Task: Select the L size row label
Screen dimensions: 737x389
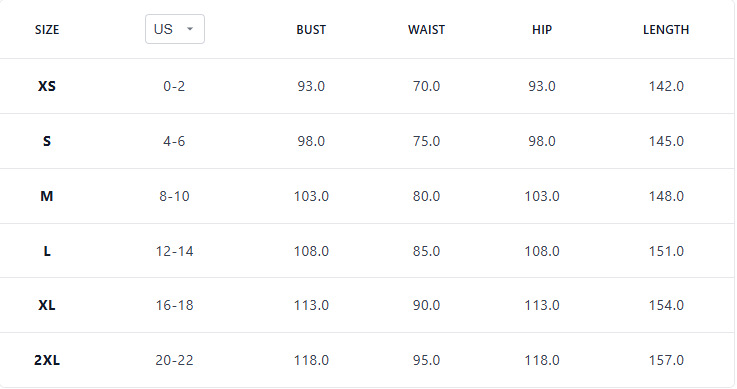Action: tap(47, 251)
